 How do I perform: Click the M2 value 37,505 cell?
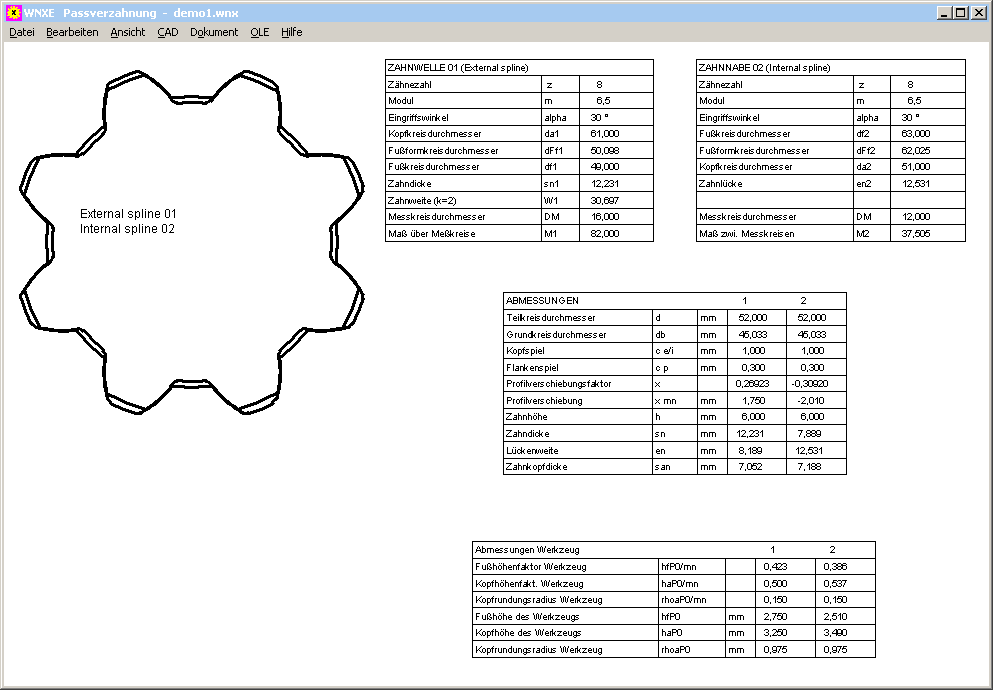[x=915, y=234]
